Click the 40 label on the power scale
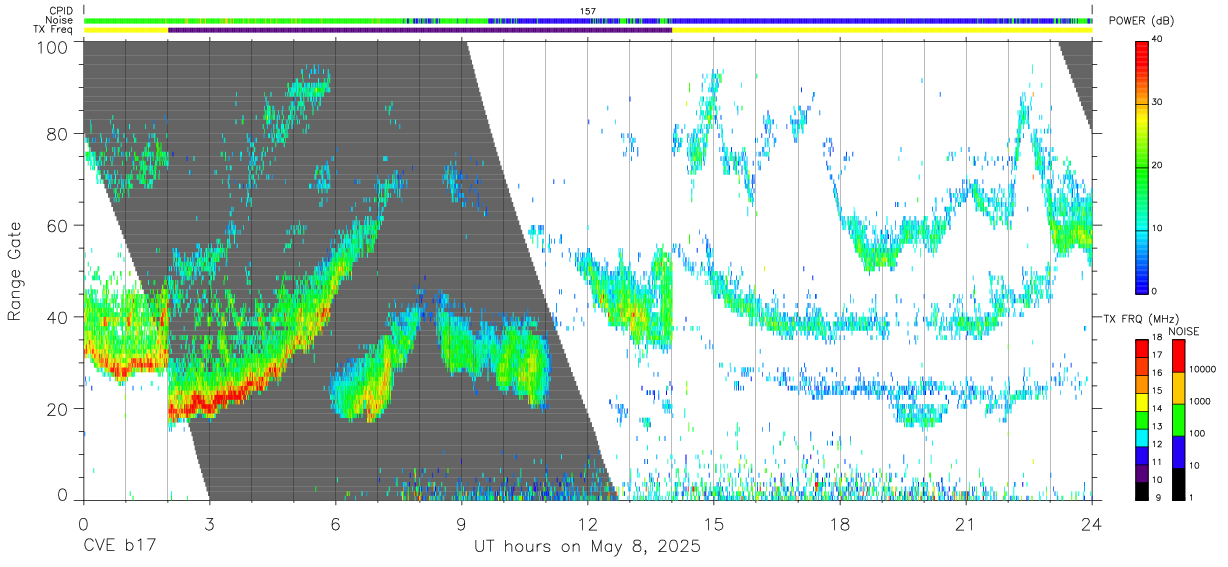 click(x=1158, y=39)
